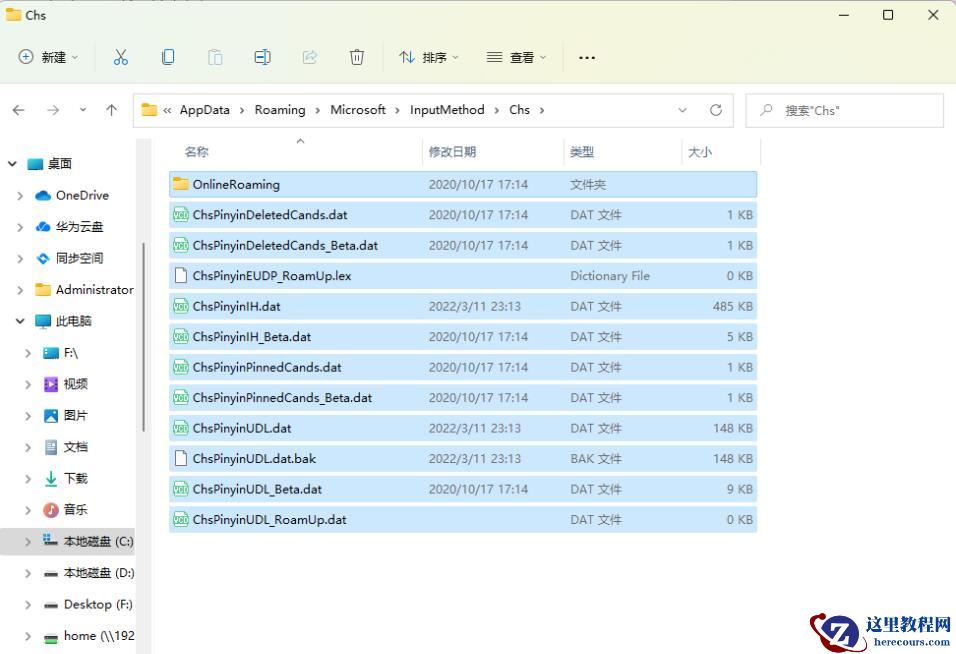Click inside the search 'Chs' box
Image resolution: width=956 pixels, height=654 pixels.
(845, 110)
